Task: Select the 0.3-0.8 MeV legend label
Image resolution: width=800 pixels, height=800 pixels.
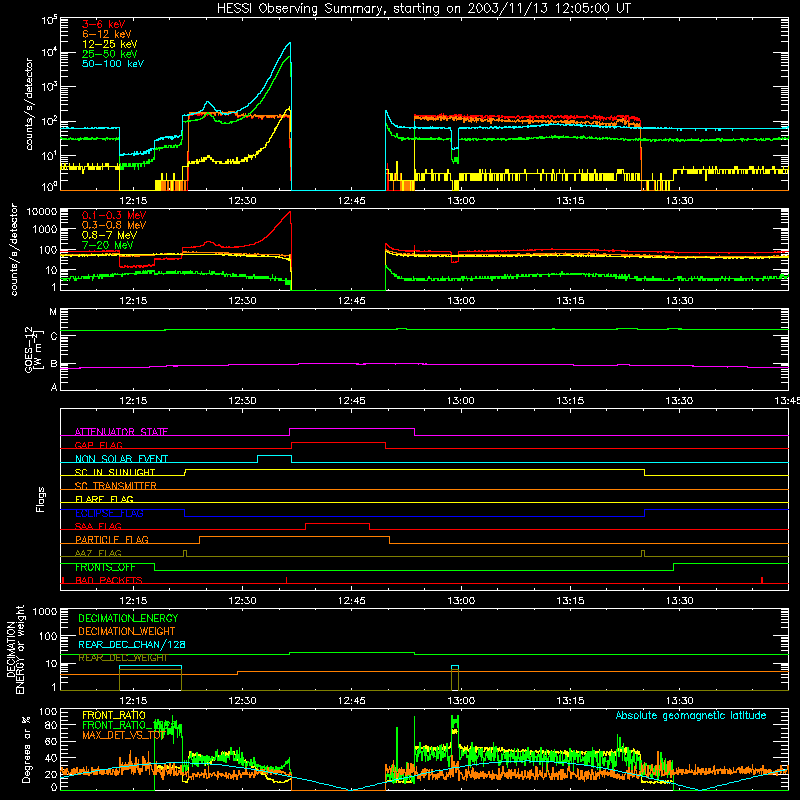Action: pyautogui.click(x=114, y=225)
